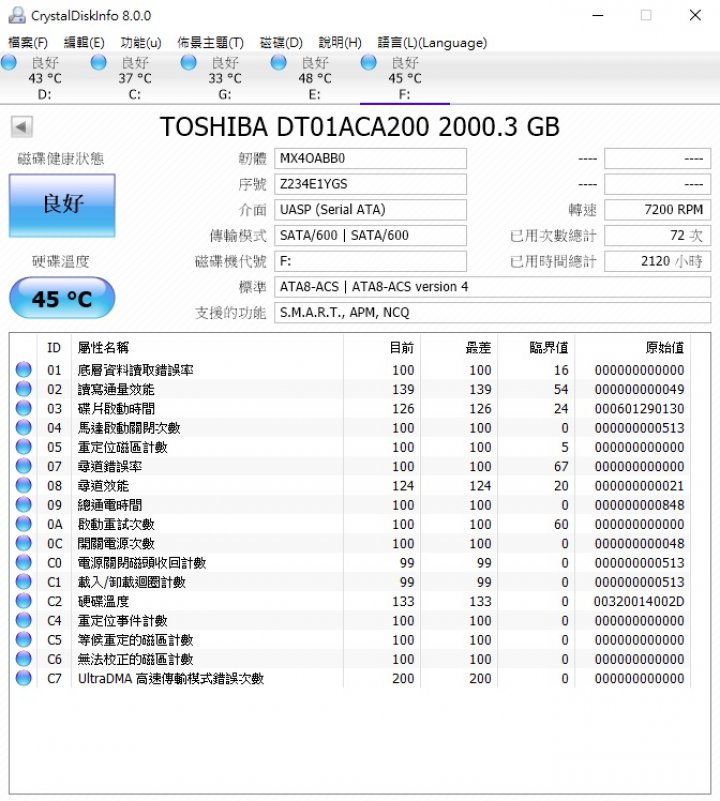This screenshot has height=801, width=720.
Task: Select the 硬碟溫度 attribute row
Action: 350,601
